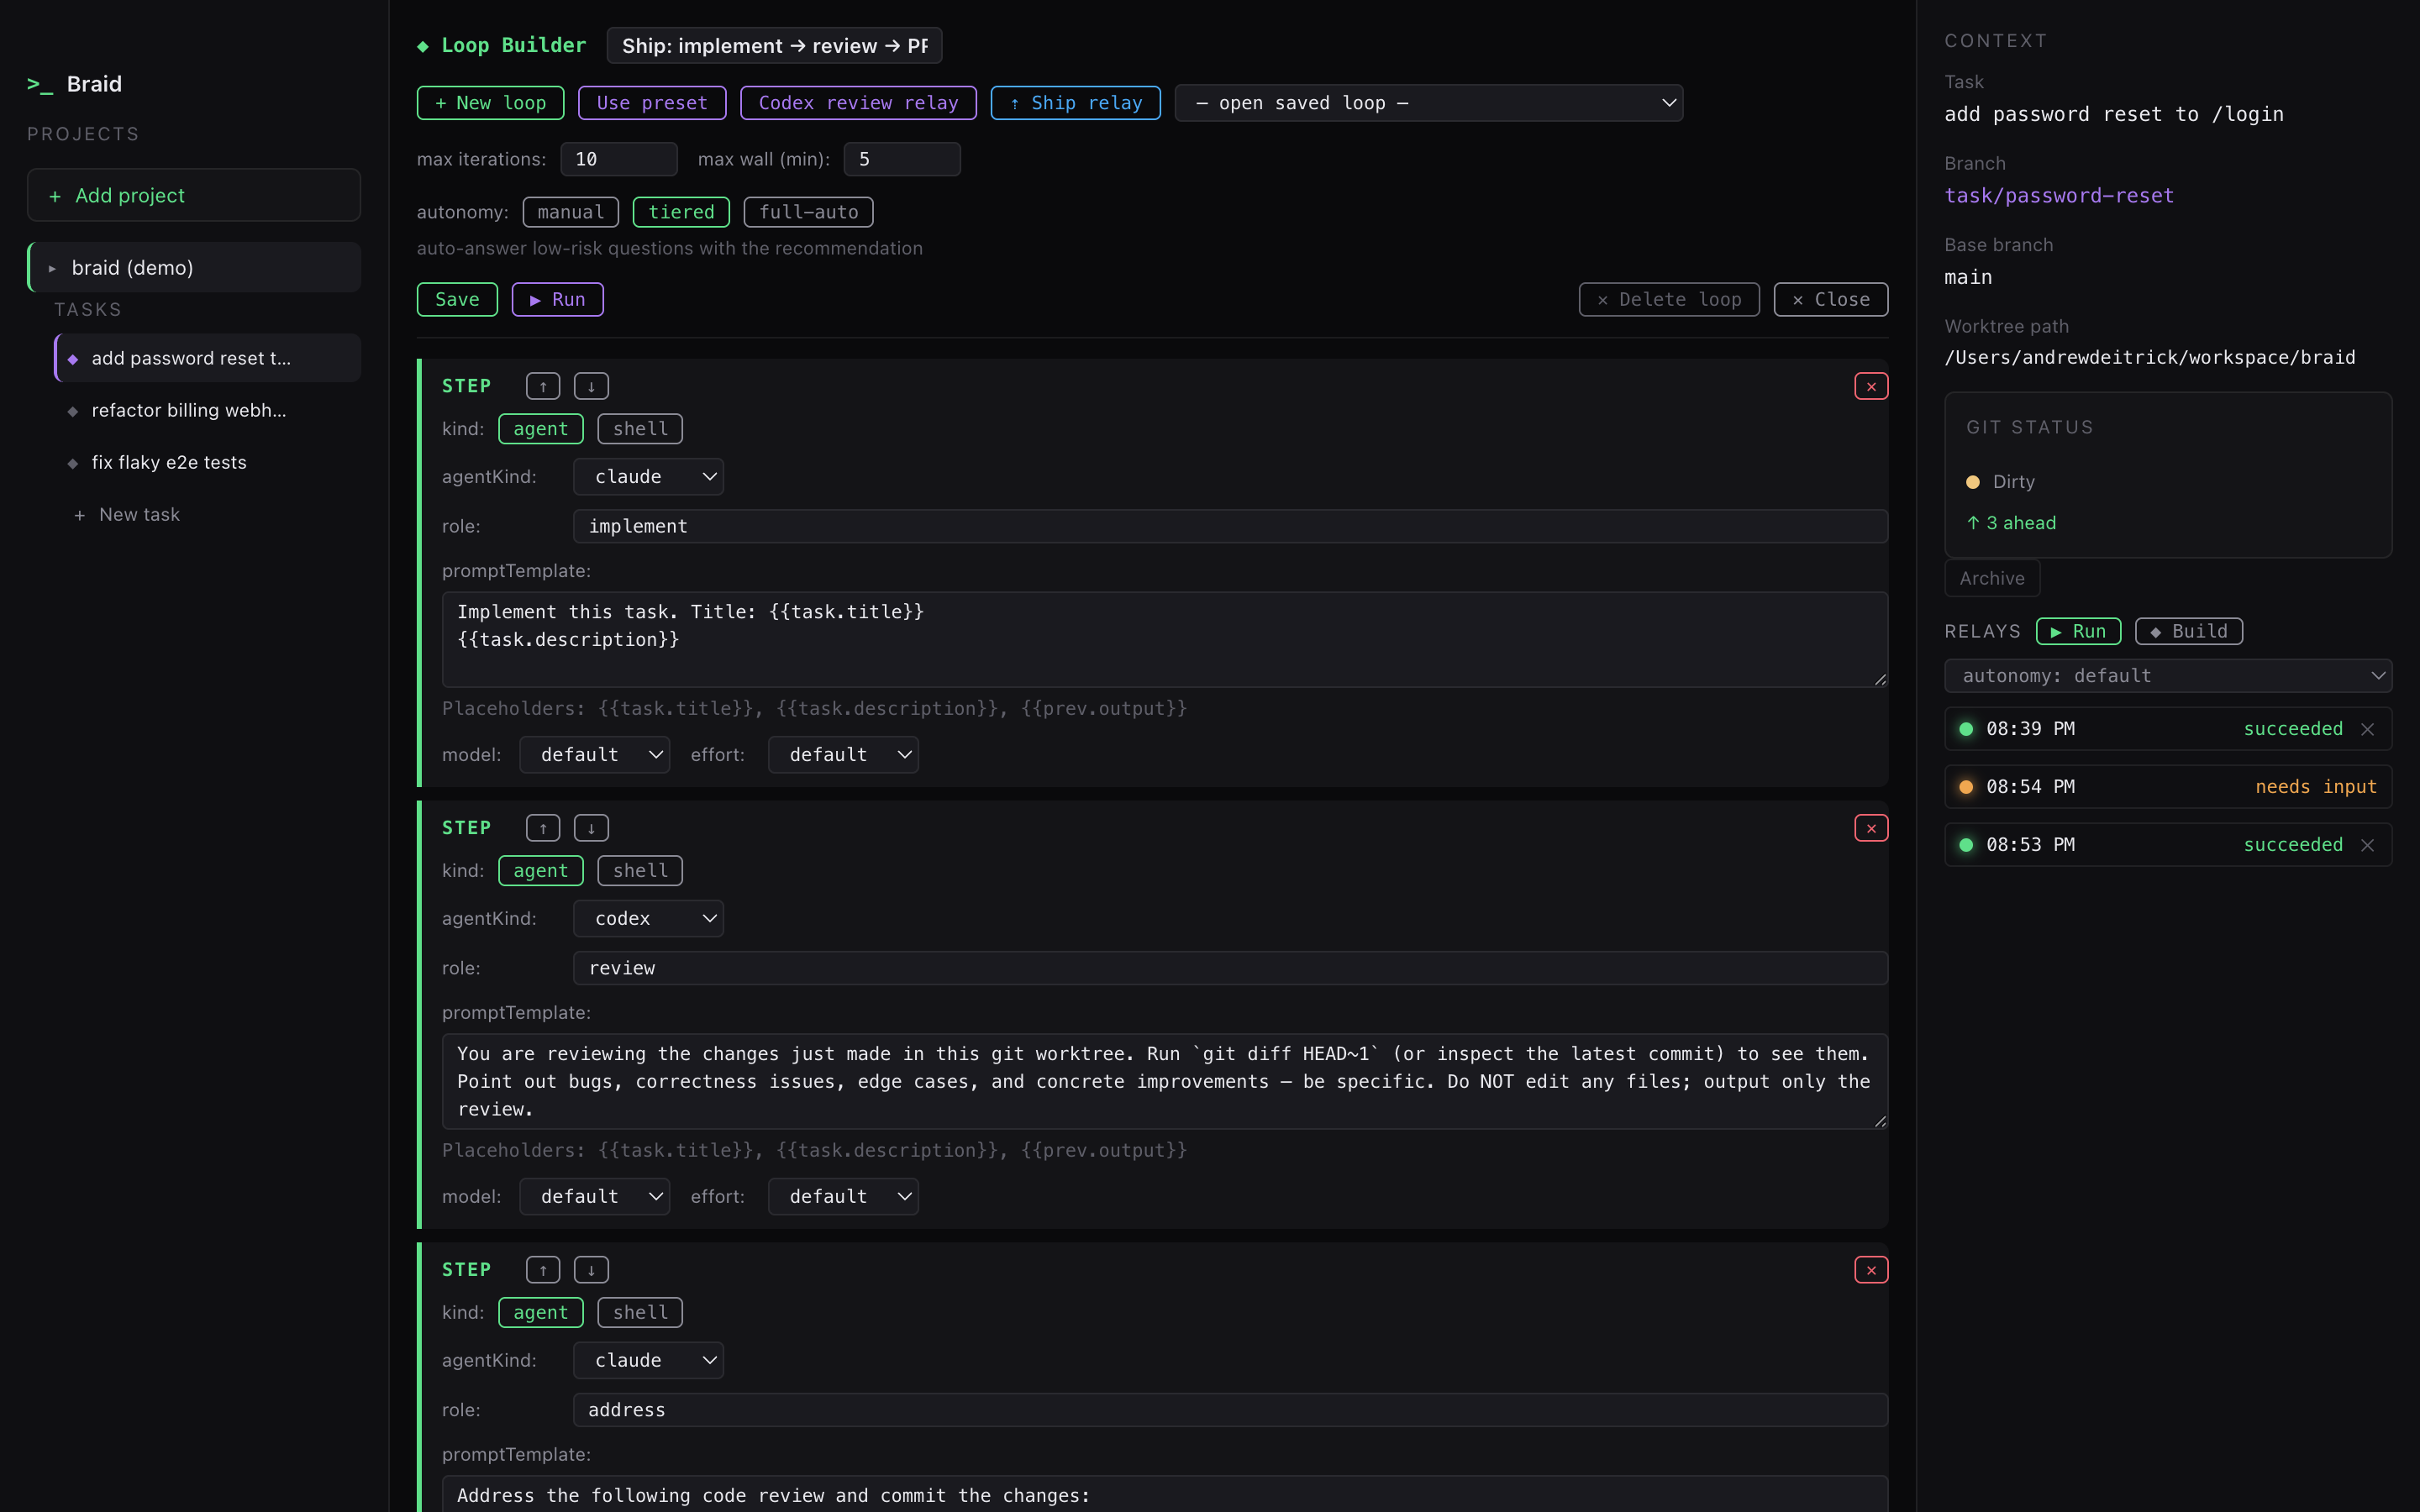The image size is (2420, 1512).
Task: Set autonomy to manual
Action: (571, 212)
